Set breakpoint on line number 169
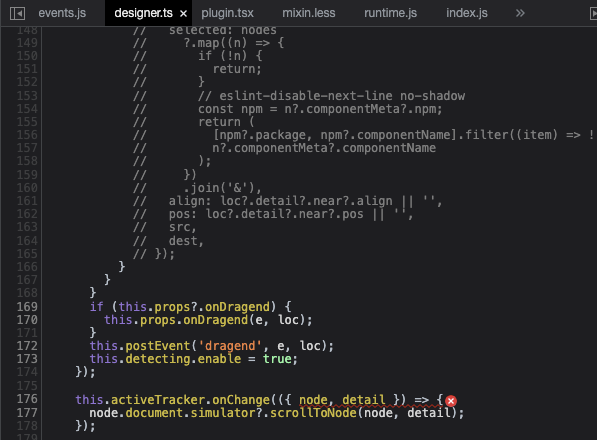 27,307
